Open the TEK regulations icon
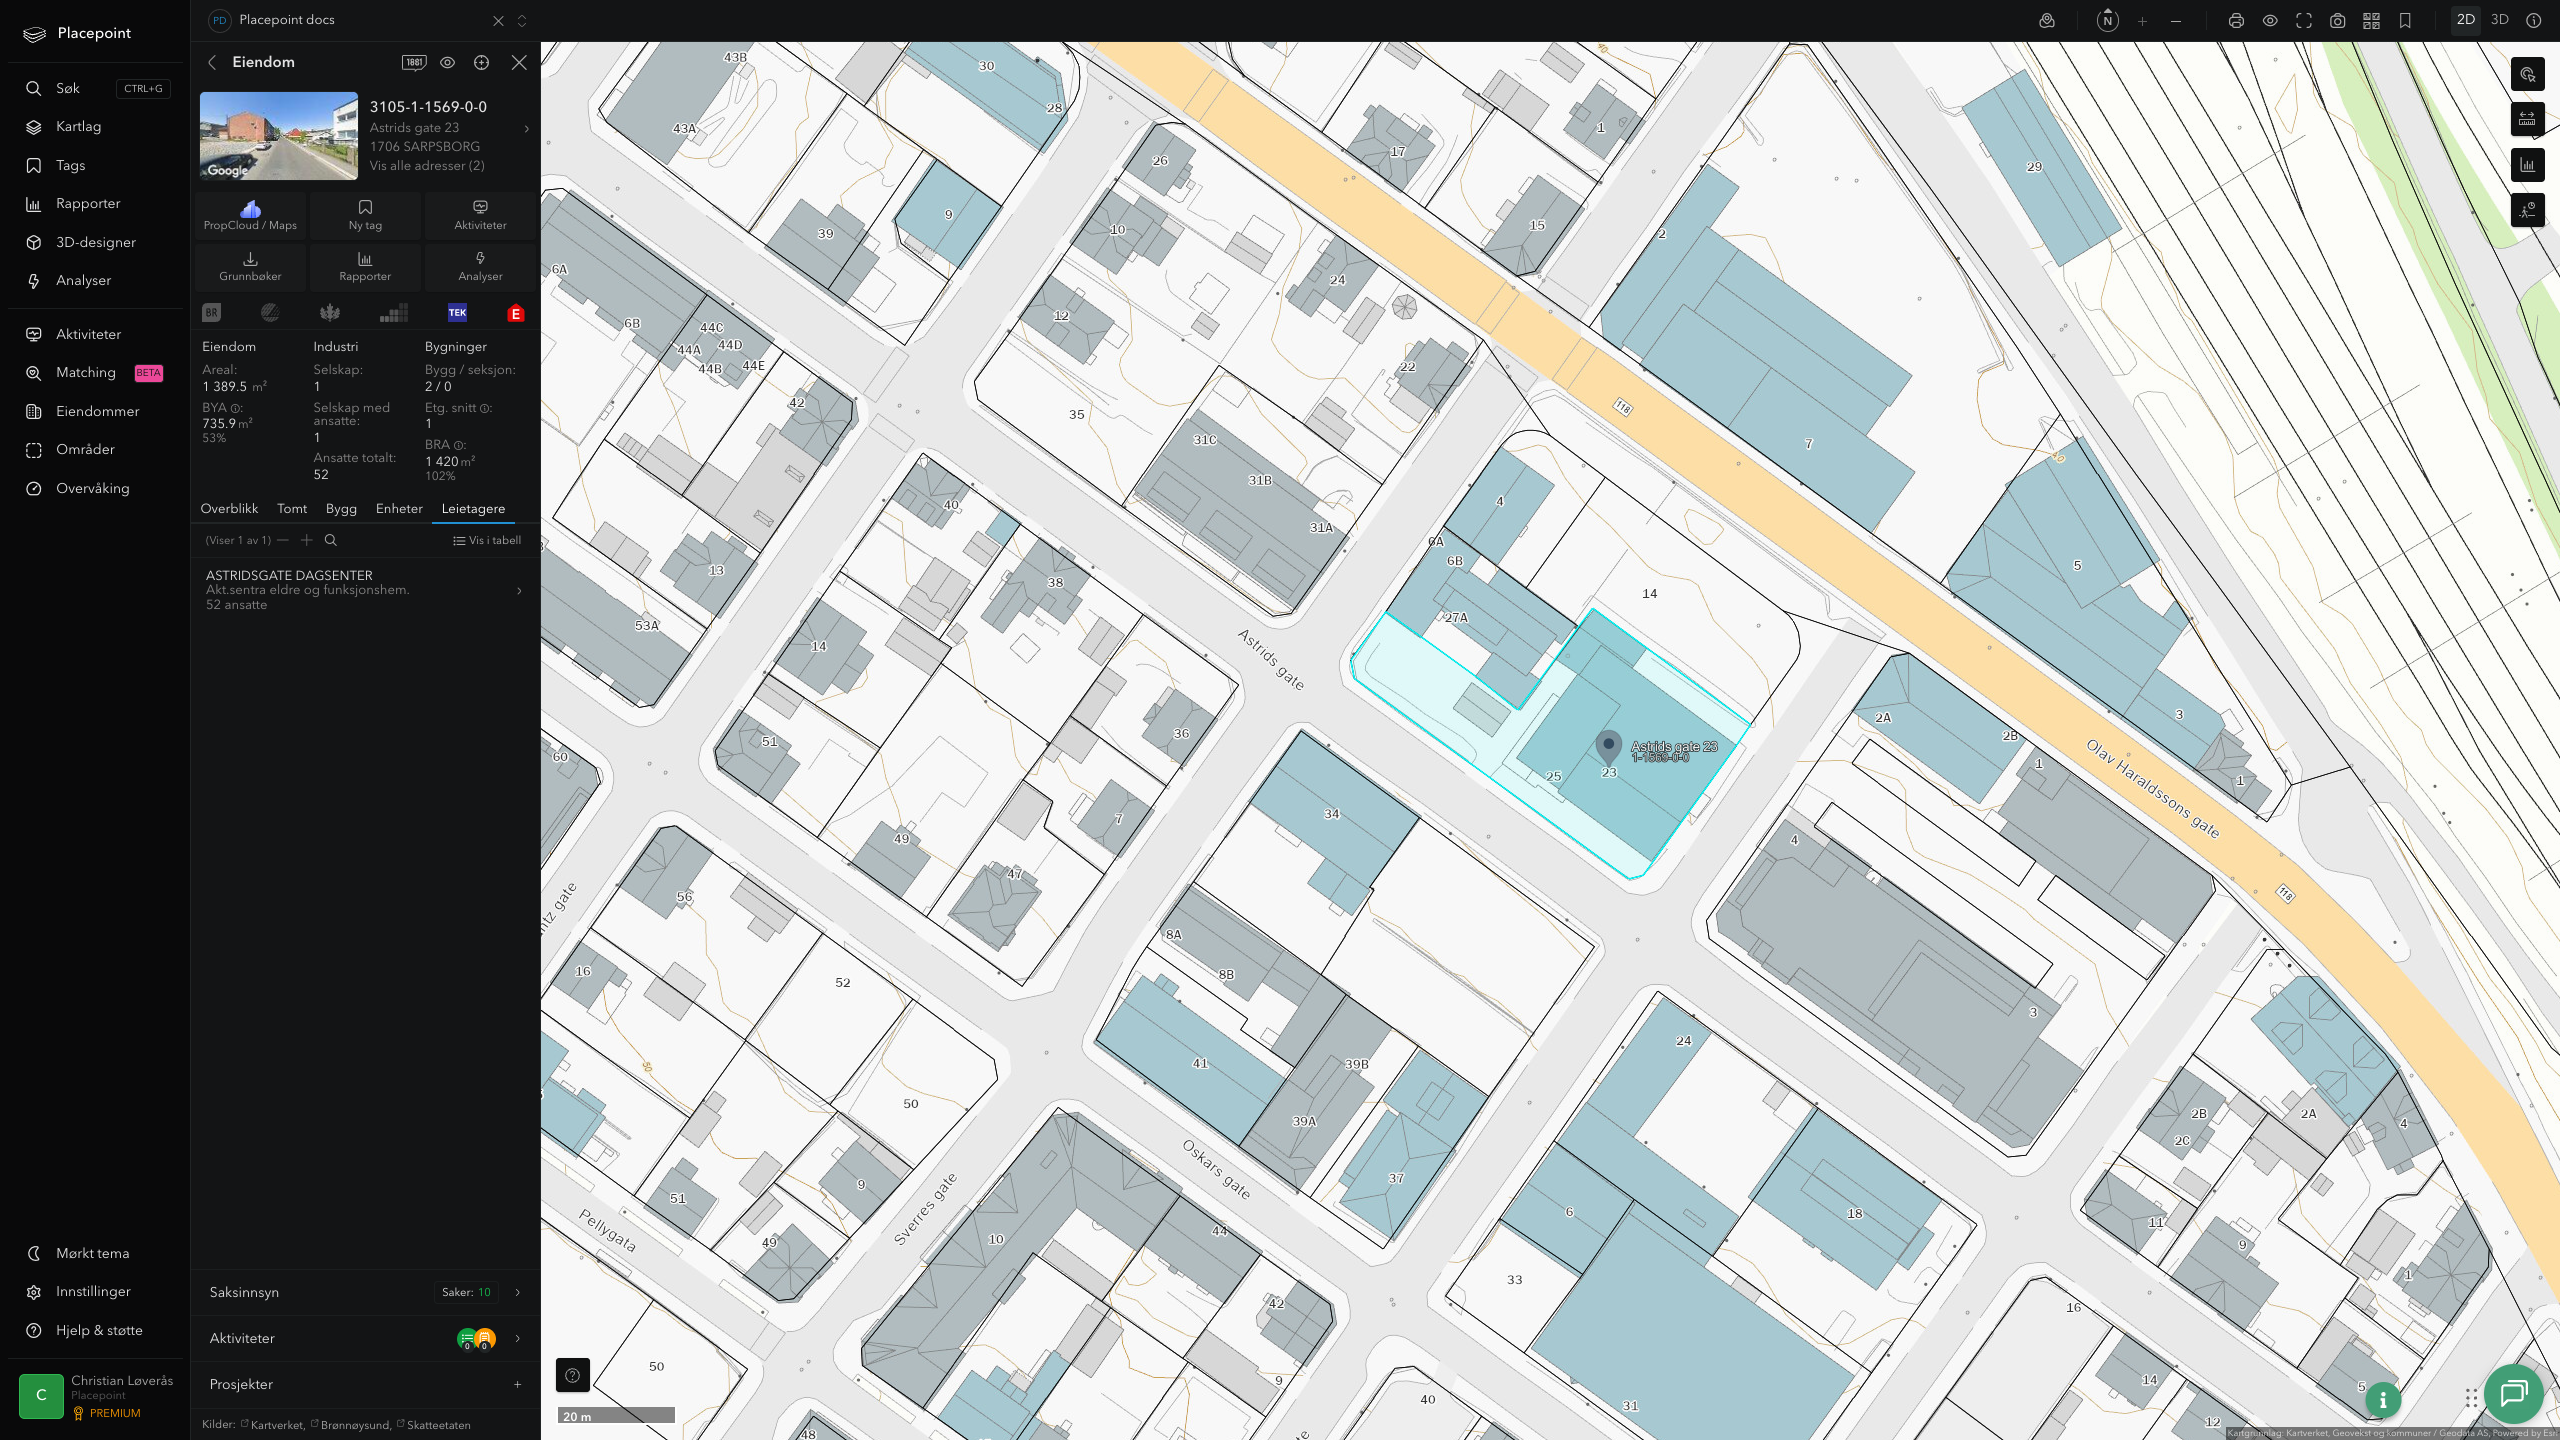 point(457,313)
